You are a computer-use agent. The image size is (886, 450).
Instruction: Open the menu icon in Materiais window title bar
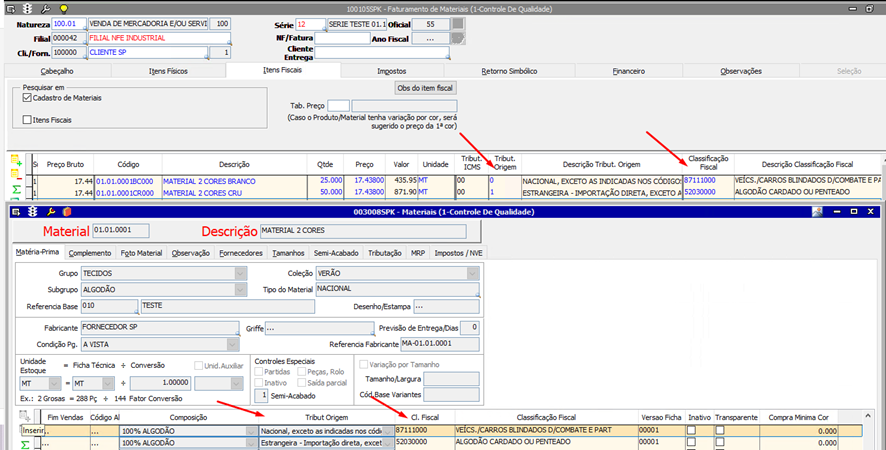click(16, 212)
